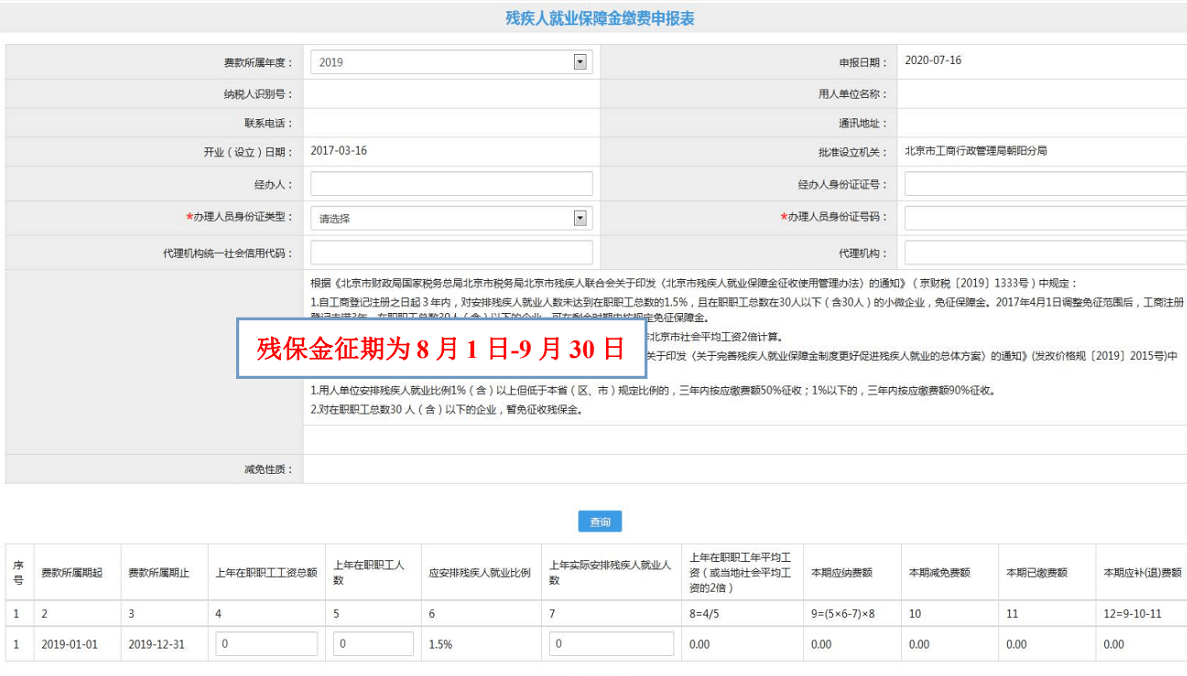Click the 通讯地址 label

click(x=862, y=123)
